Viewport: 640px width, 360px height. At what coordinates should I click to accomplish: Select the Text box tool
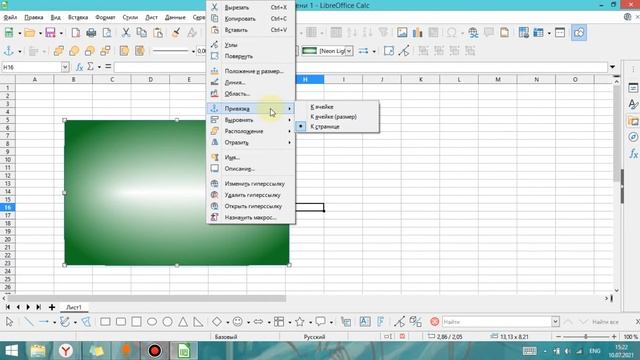click(365, 322)
